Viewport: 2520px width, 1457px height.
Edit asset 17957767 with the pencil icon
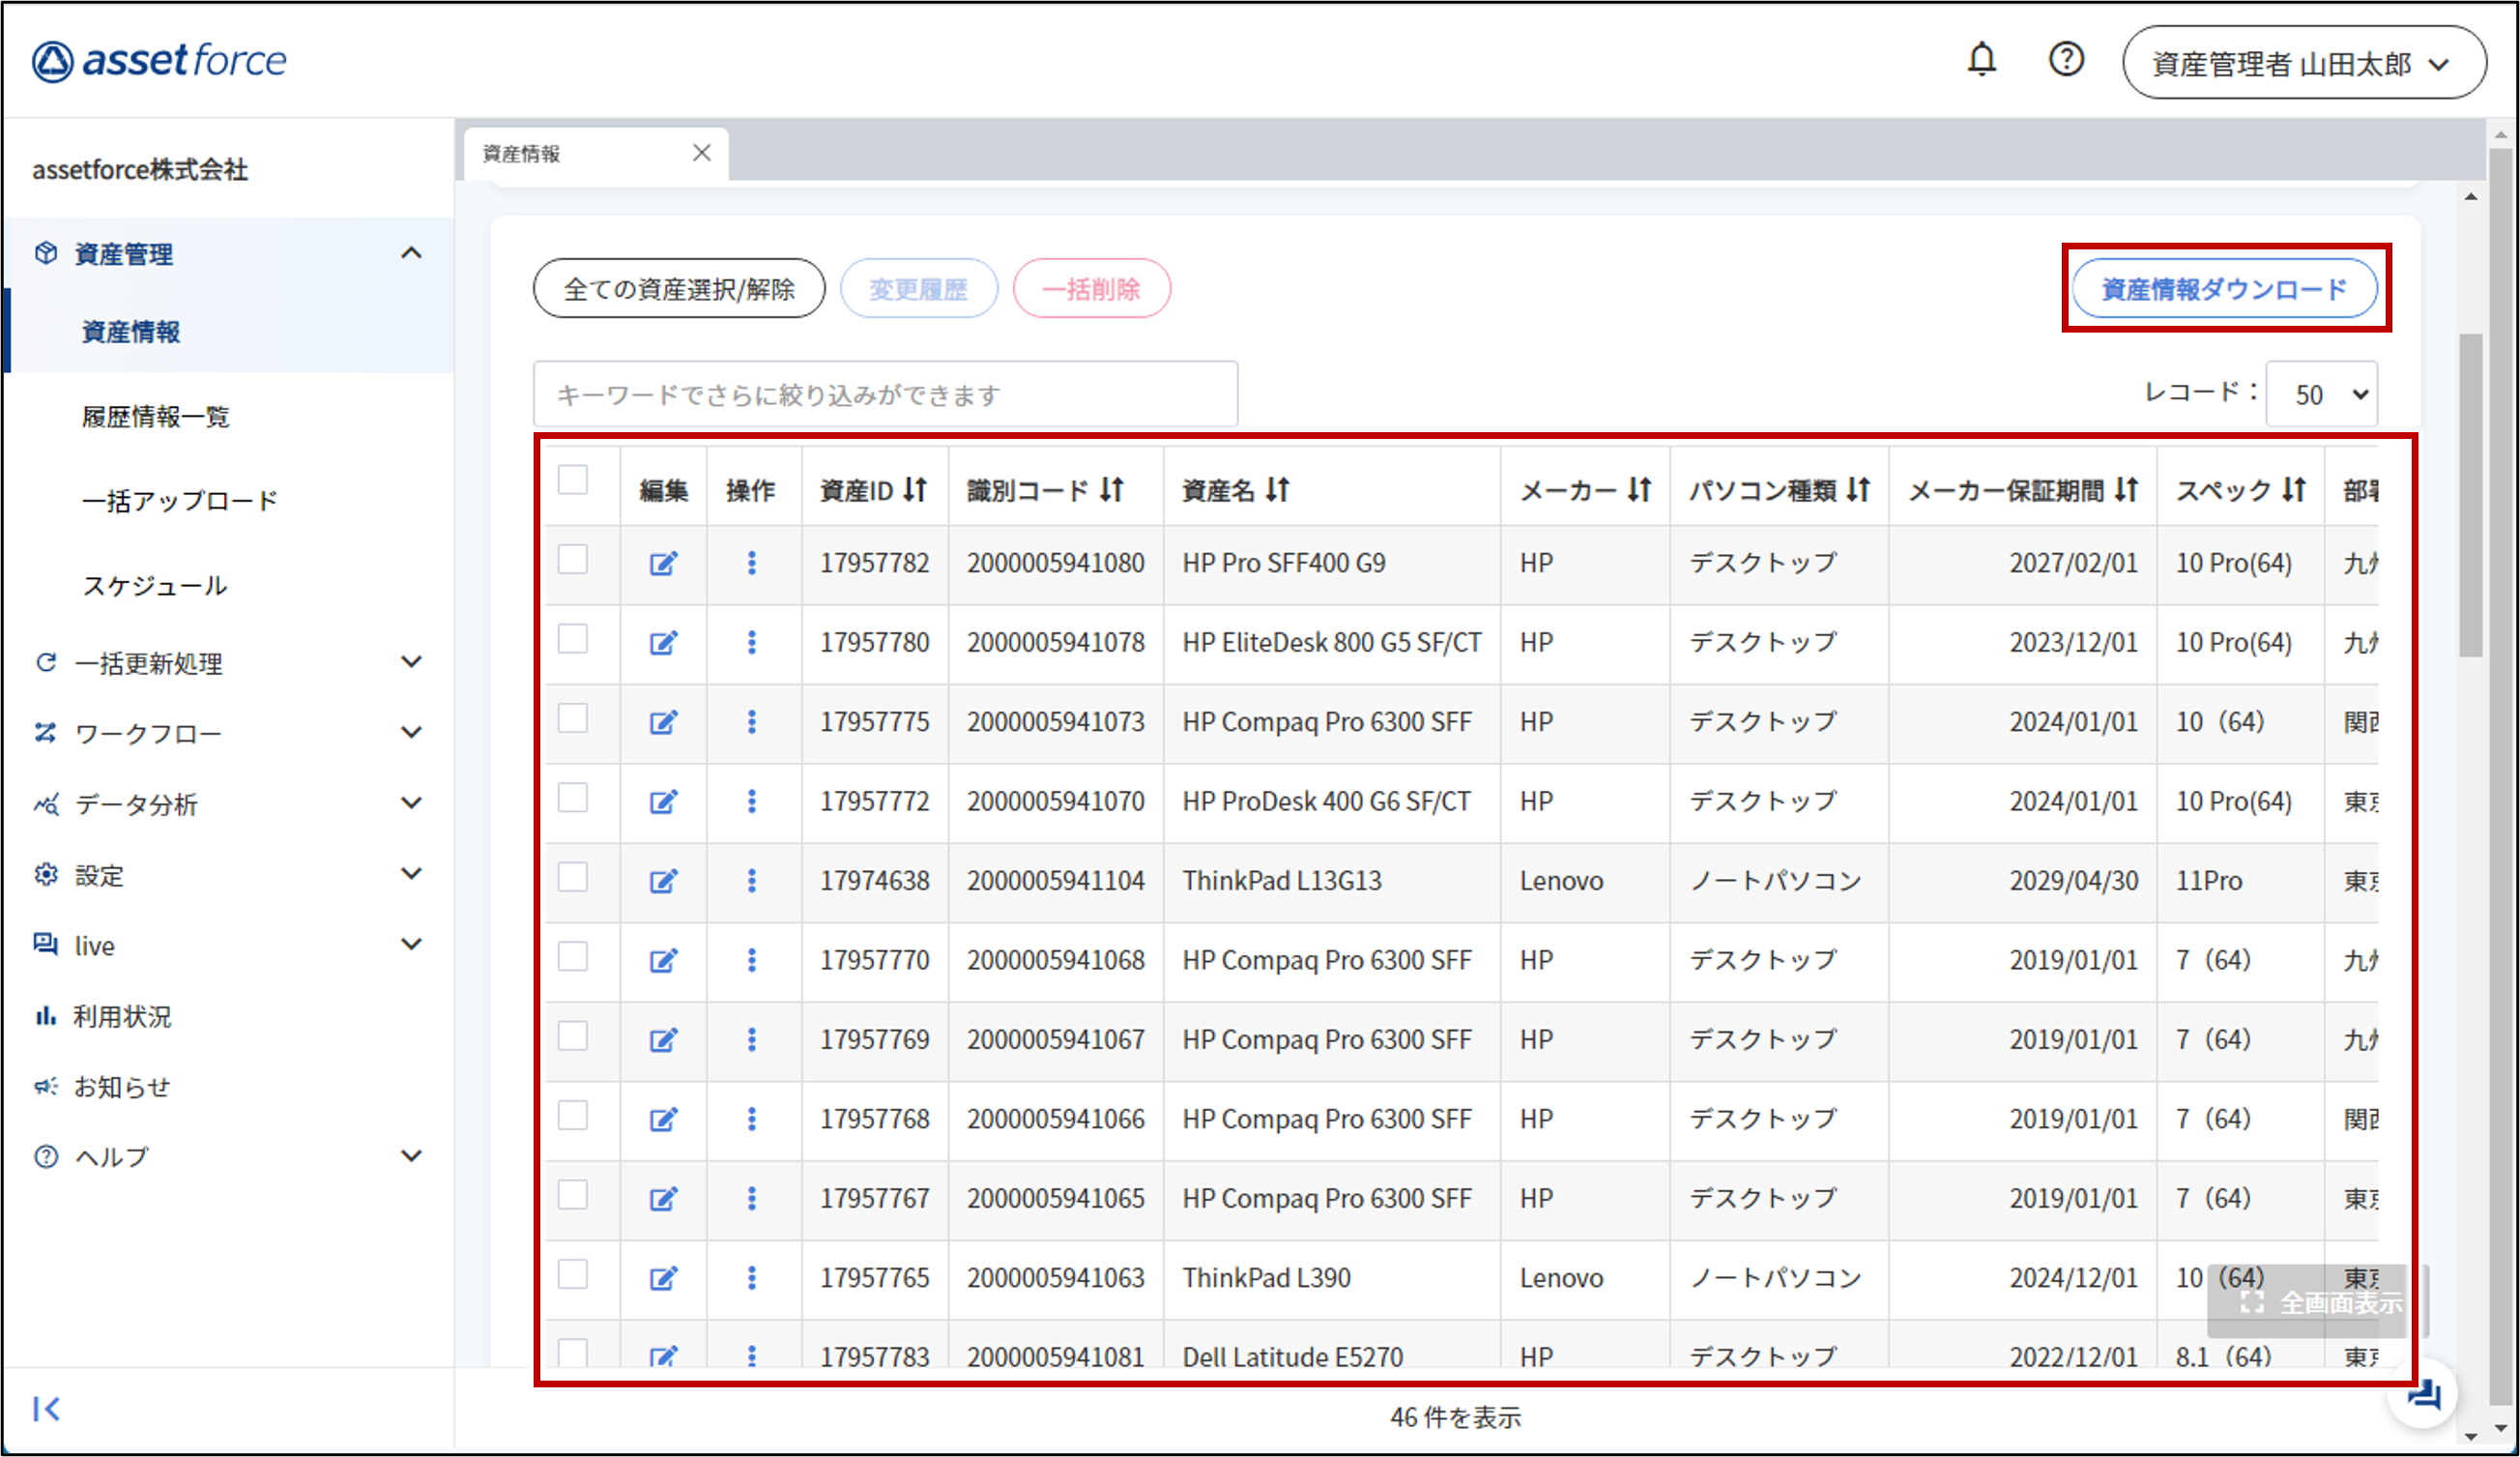point(663,1198)
